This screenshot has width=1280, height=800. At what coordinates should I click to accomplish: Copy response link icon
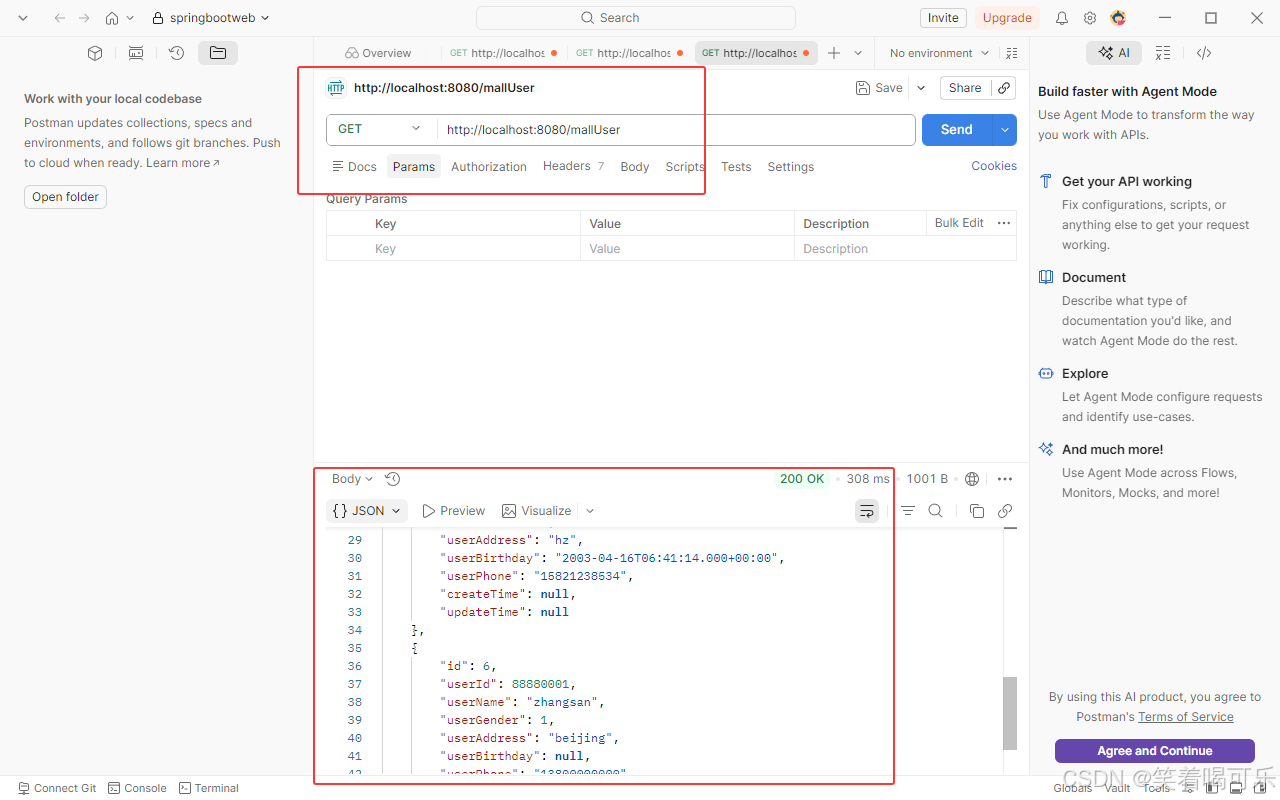click(x=1005, y=511)
